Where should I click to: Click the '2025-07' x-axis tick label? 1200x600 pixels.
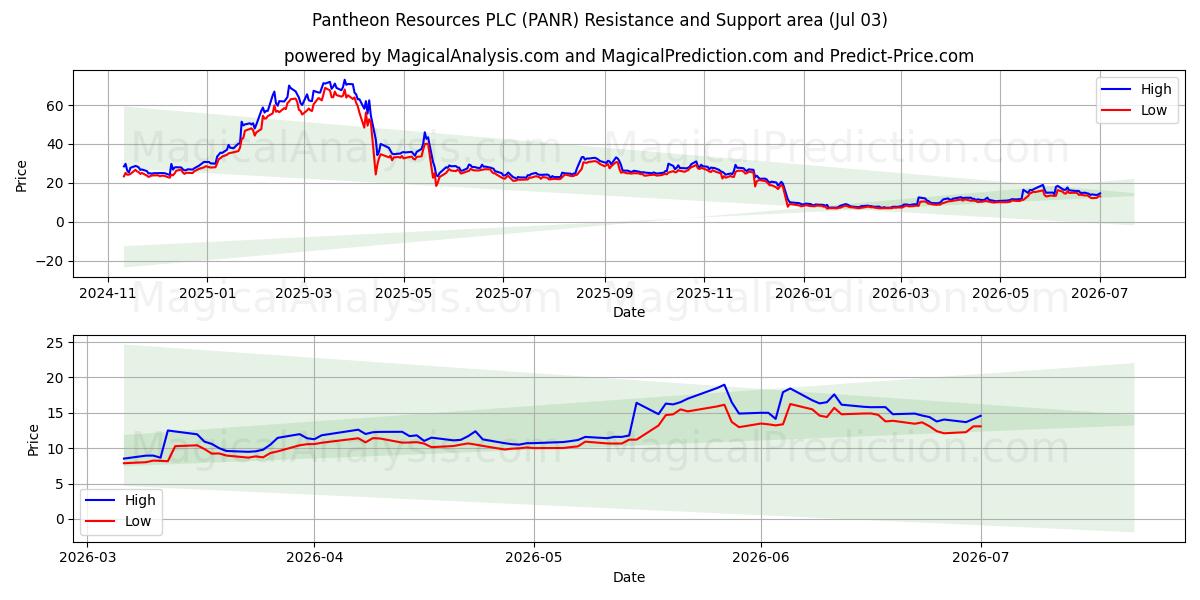coord(503,293)
